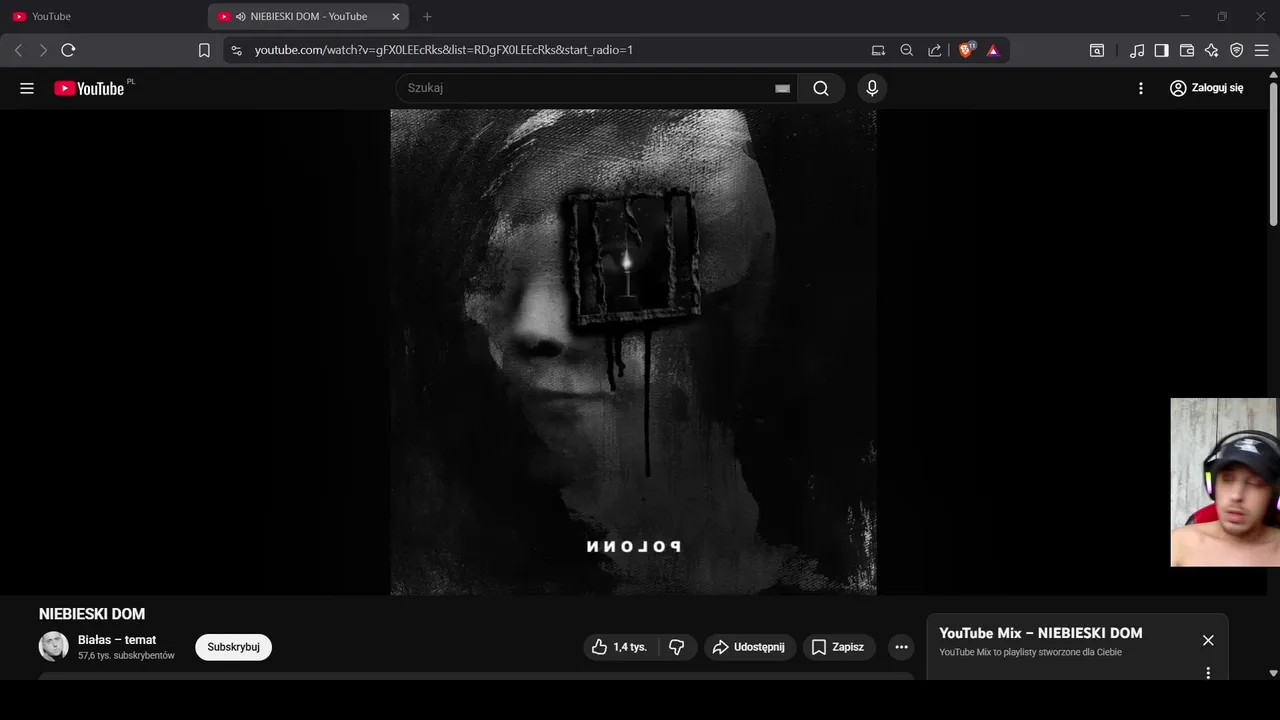Go back with browser back arrow
This screenshot has height=720, width=1280.
18,50
